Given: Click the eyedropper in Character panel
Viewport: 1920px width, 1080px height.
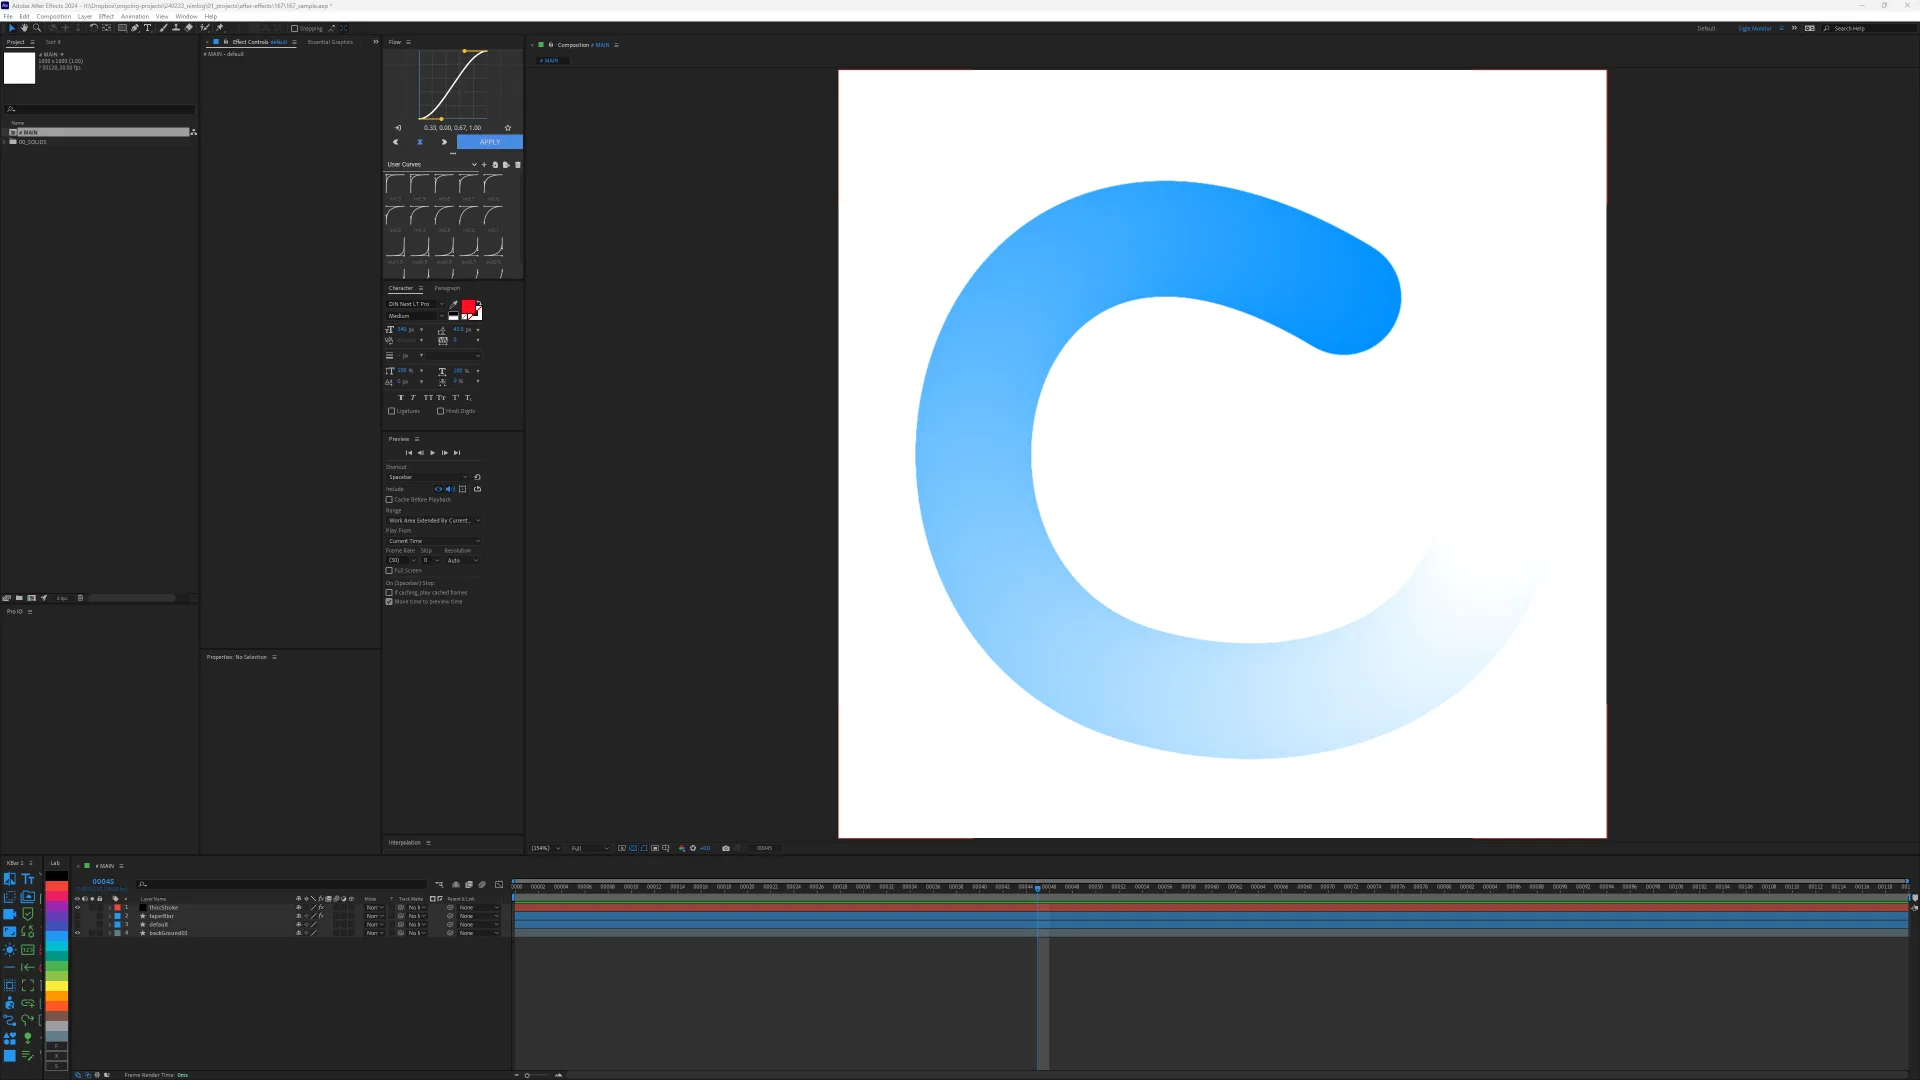Looking at the screenshot, I should [453, 304].
